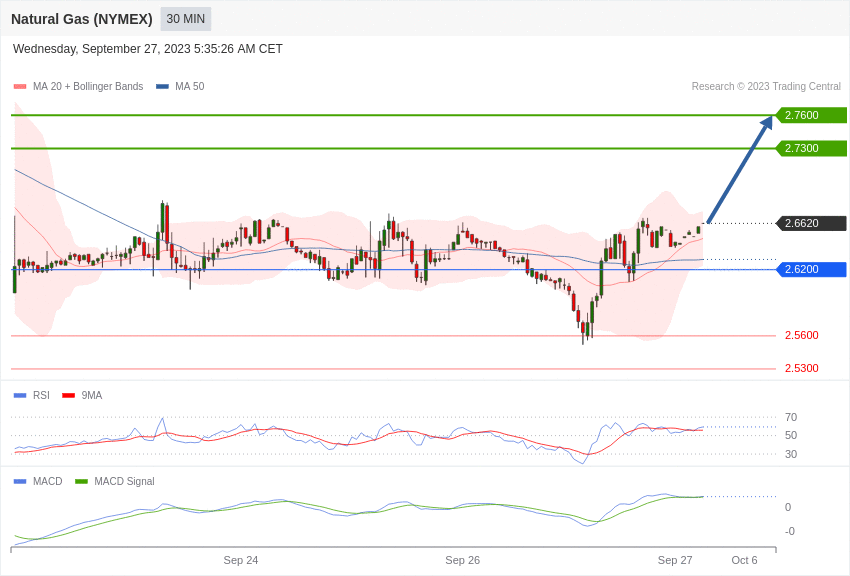Click the blue MA 50 legend marker
Image resolution: width=850 pixels, height=576 pixels.
[162, 87]
